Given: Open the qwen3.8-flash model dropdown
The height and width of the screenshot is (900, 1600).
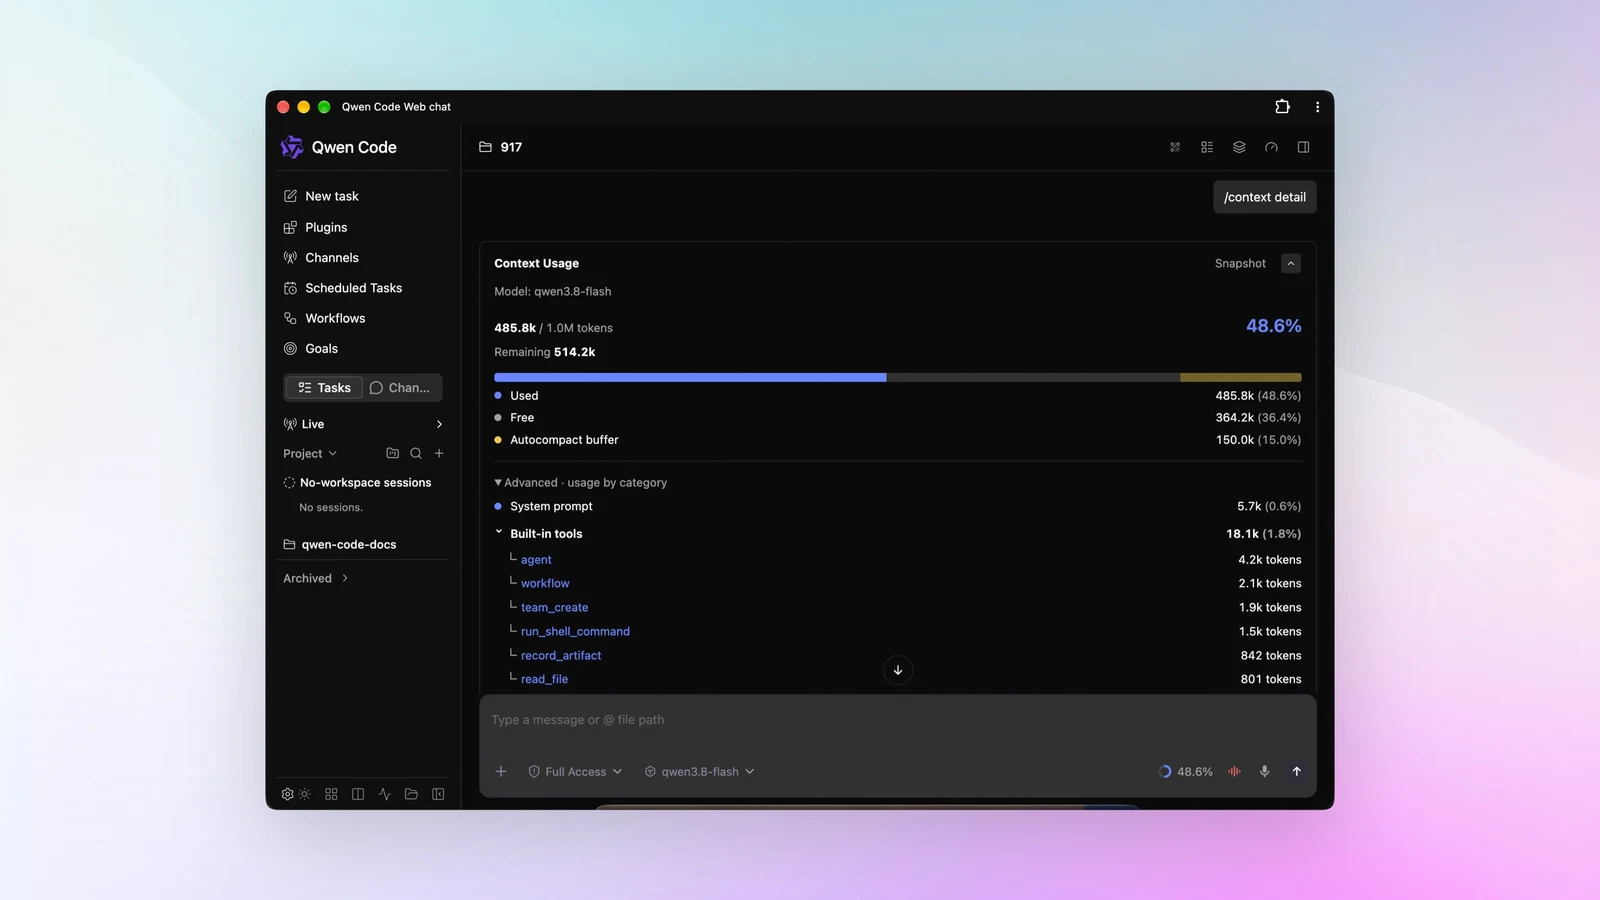Looking at the screenshot, I should (x=699, y=771).
